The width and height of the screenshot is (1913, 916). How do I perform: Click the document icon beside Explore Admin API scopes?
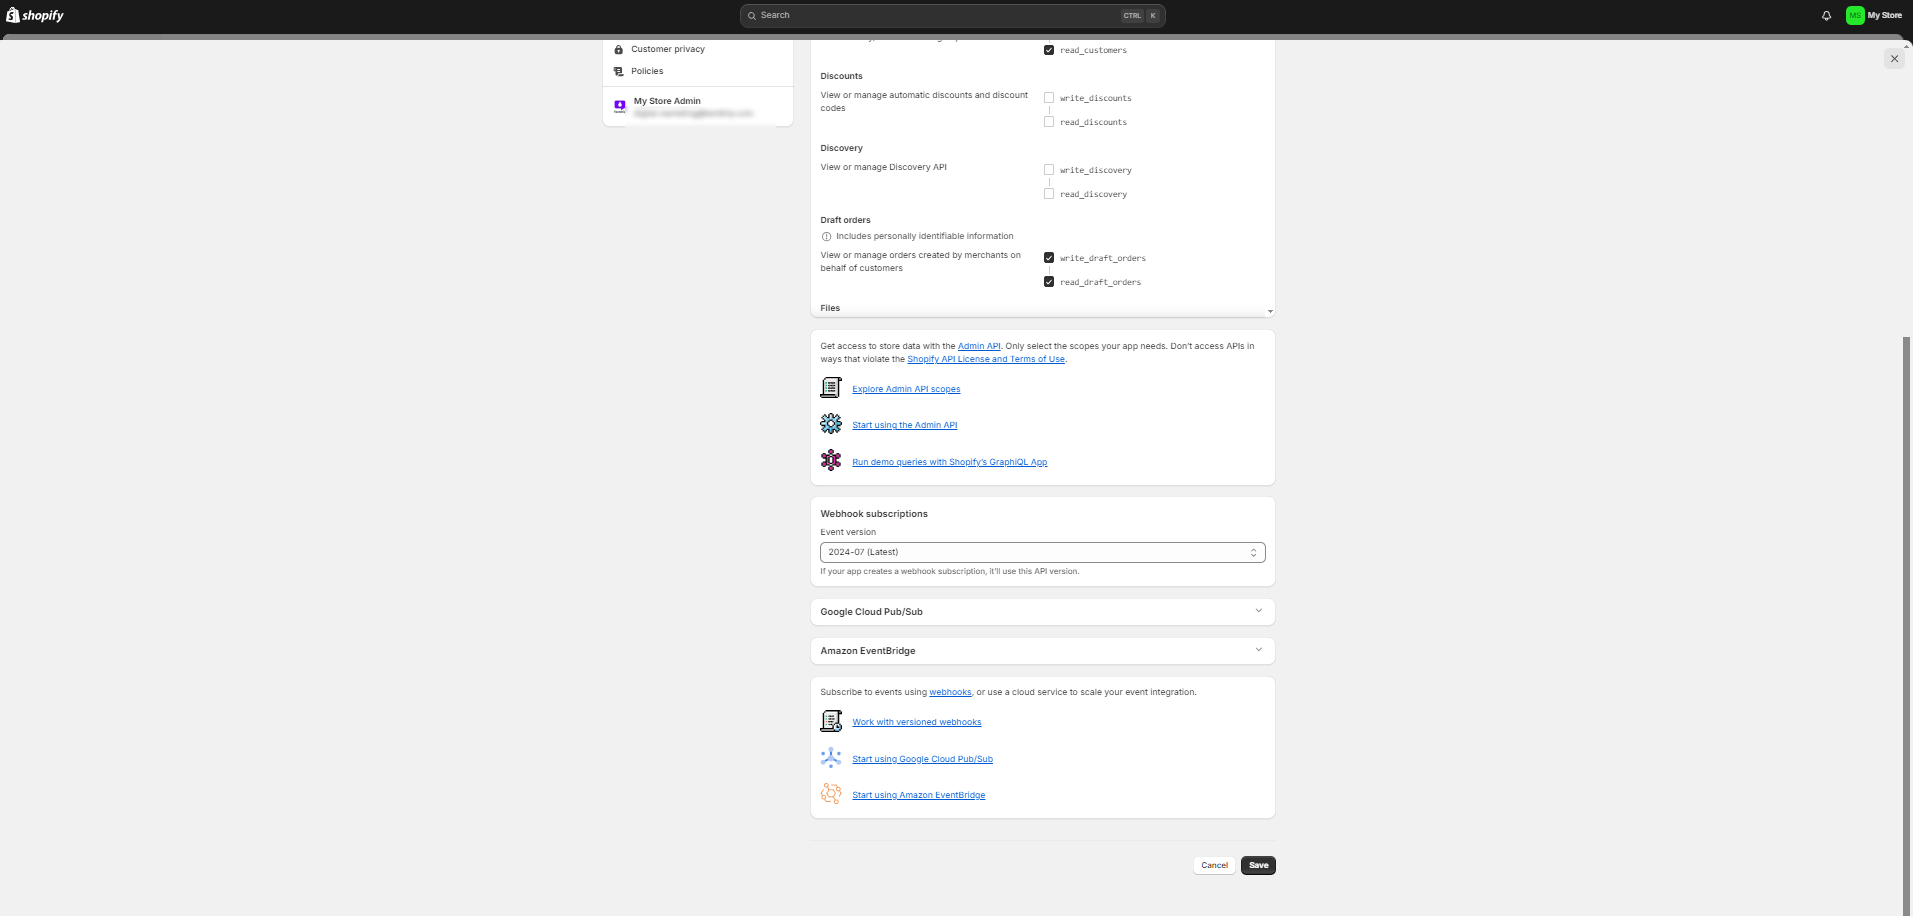pyautogui.click(x=830, y=388)
